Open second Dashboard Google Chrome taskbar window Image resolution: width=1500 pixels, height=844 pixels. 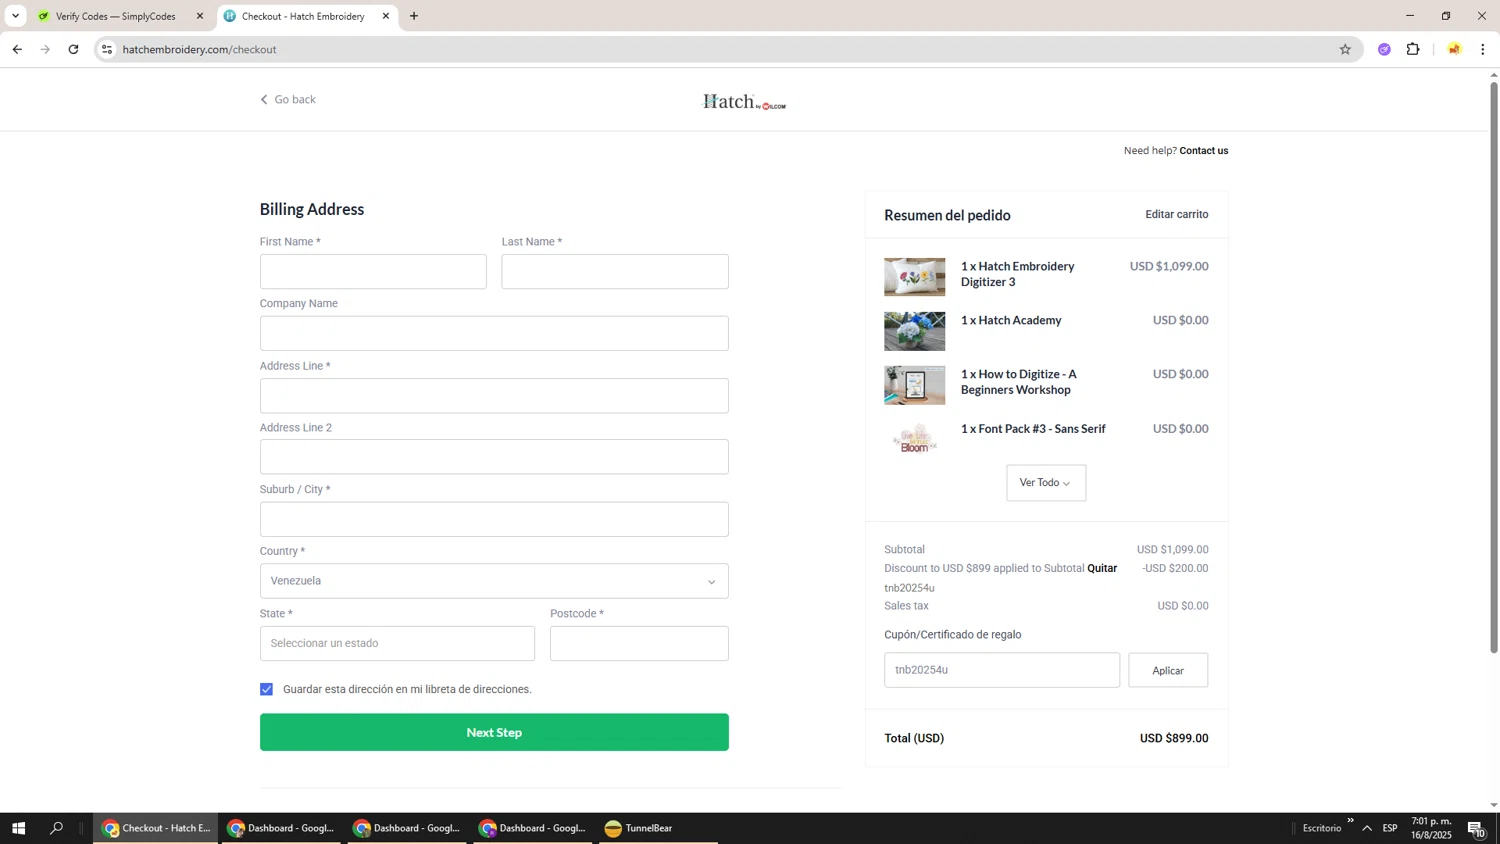(x=407, y=828)
